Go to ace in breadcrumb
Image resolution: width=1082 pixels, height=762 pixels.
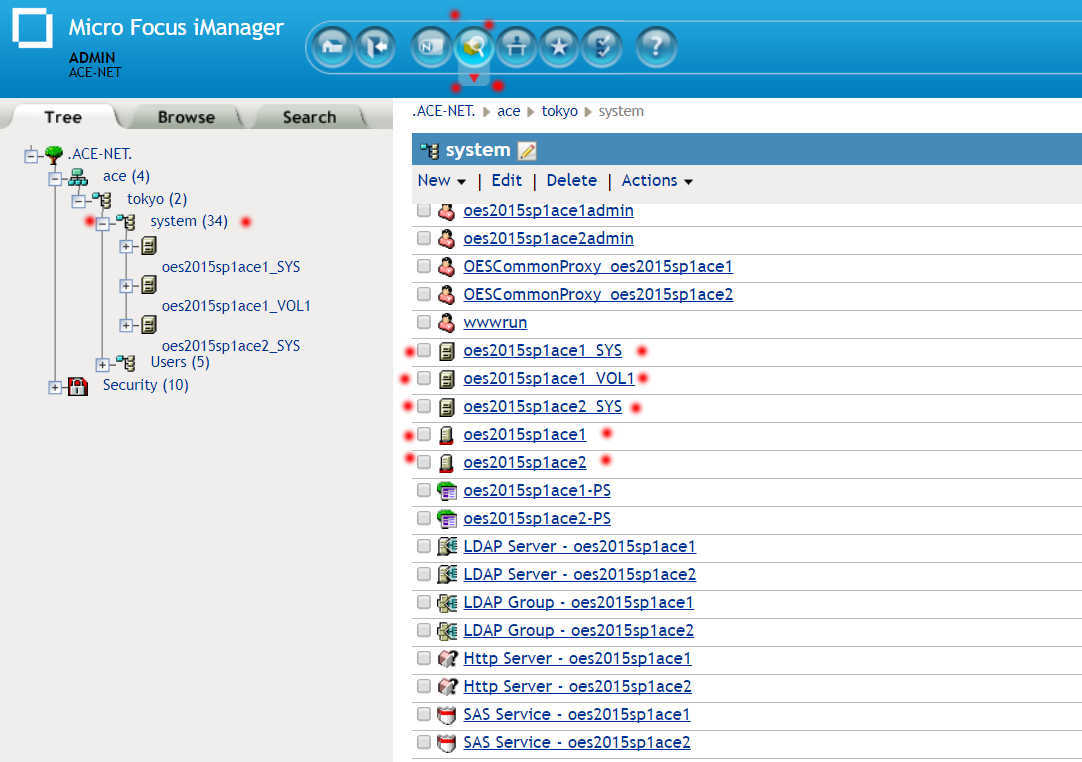(509, 111)
